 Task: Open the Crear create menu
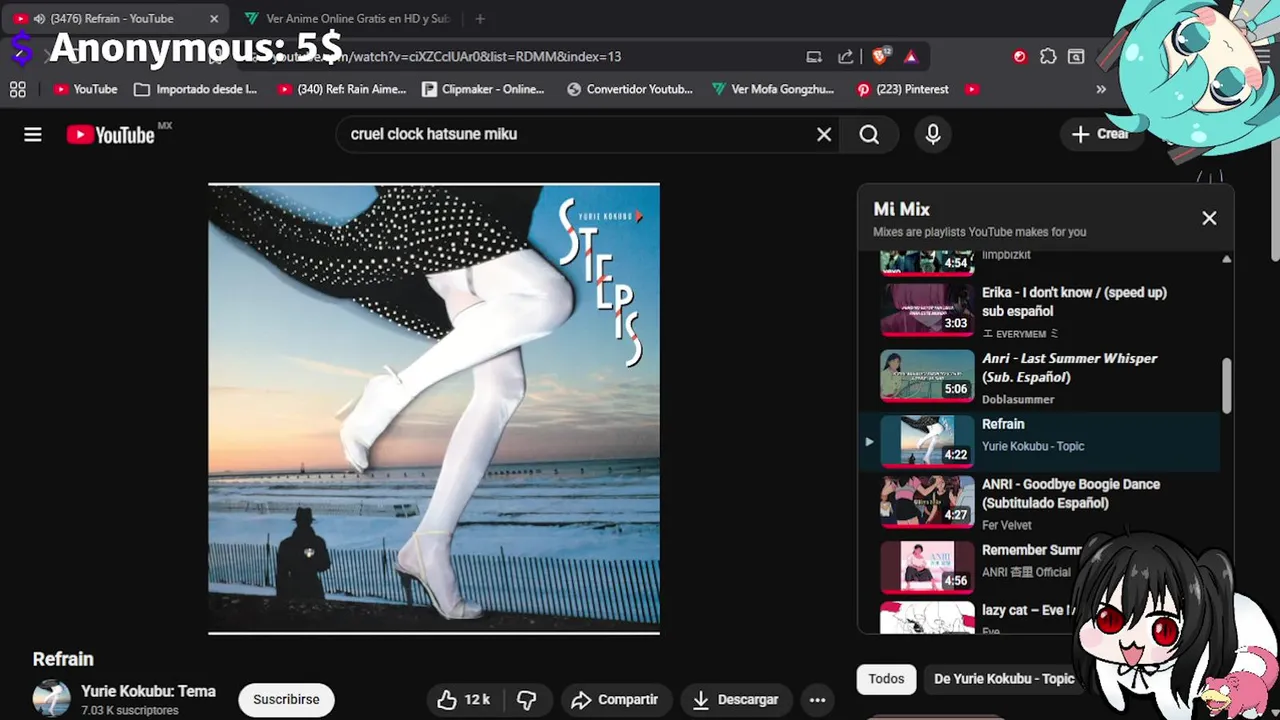(1100, 134)
